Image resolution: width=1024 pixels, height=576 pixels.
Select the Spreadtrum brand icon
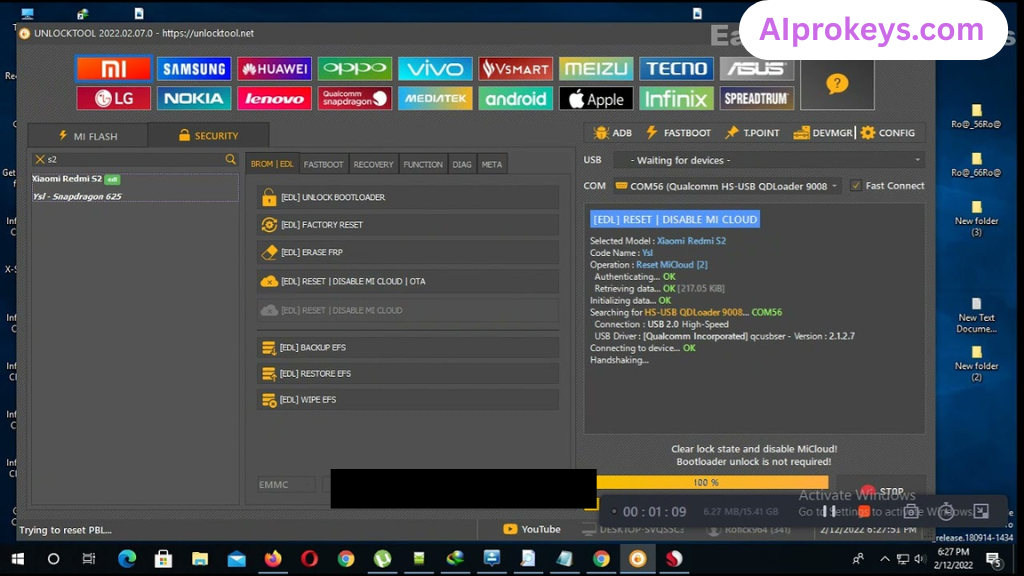tap(756, 99)
